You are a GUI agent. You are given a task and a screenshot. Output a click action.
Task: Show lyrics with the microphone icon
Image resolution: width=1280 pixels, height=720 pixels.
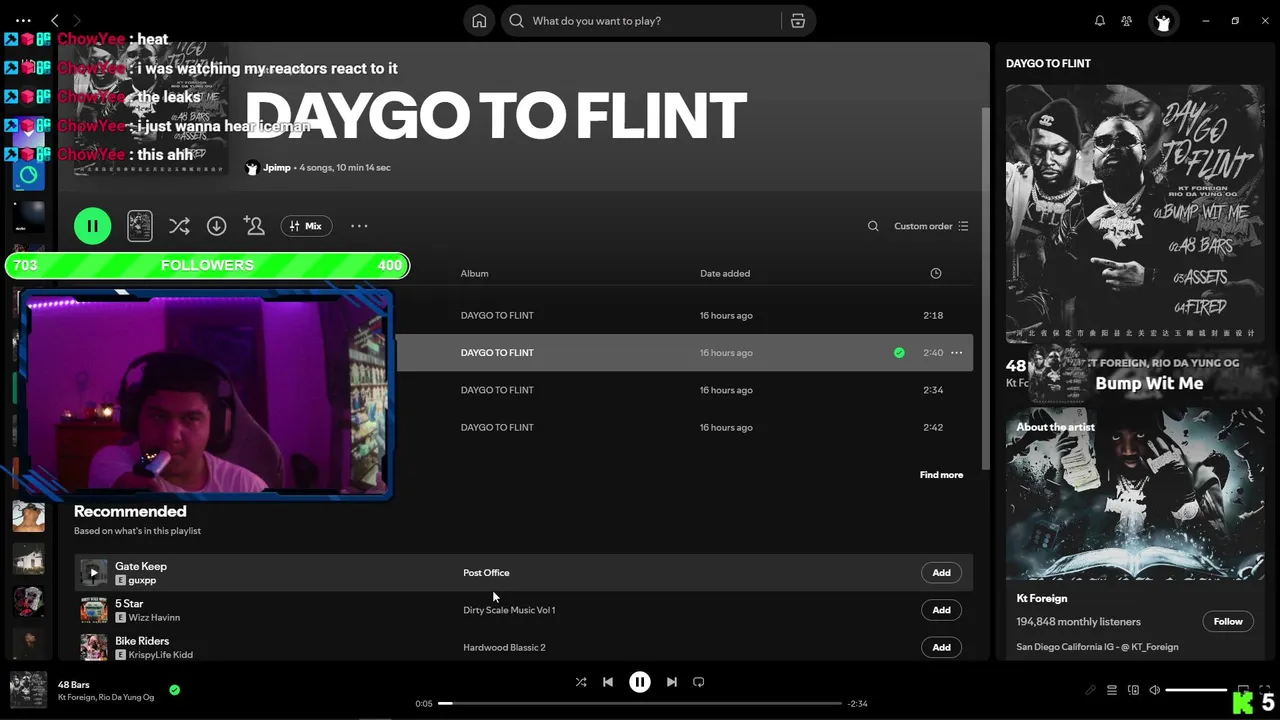(x=1090, y=690)
